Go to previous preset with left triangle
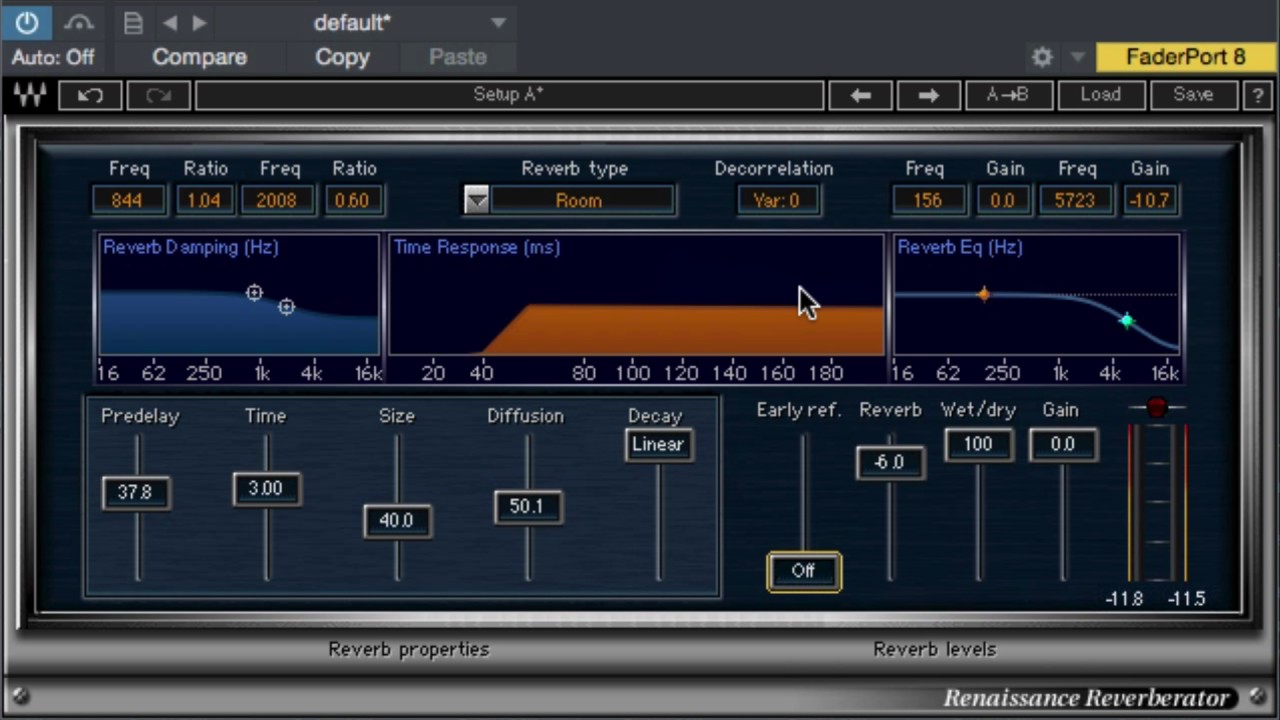This screenshot has width=1280, height=720. click(170, 23)
